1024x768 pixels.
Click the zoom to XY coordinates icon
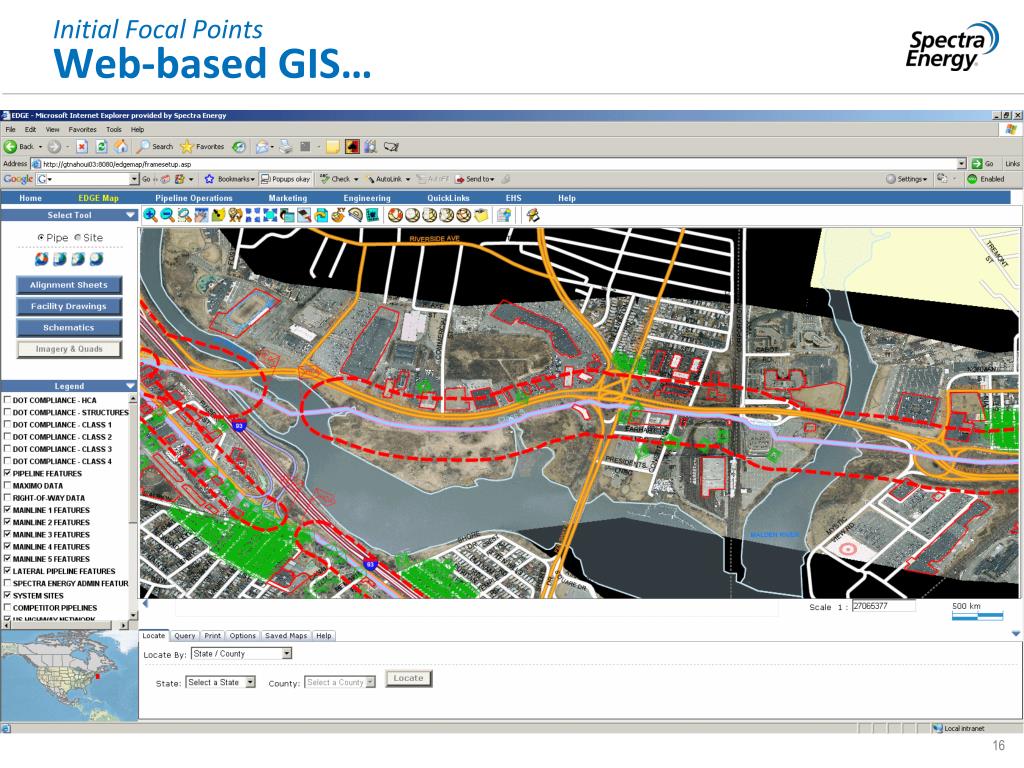pyautogui.click(x=338, y=215)
